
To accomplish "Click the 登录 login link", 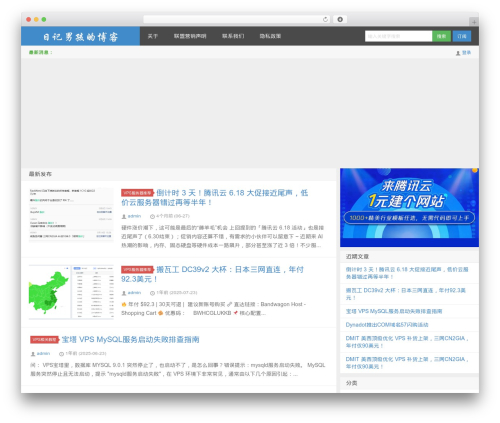I will coord(466,53).
